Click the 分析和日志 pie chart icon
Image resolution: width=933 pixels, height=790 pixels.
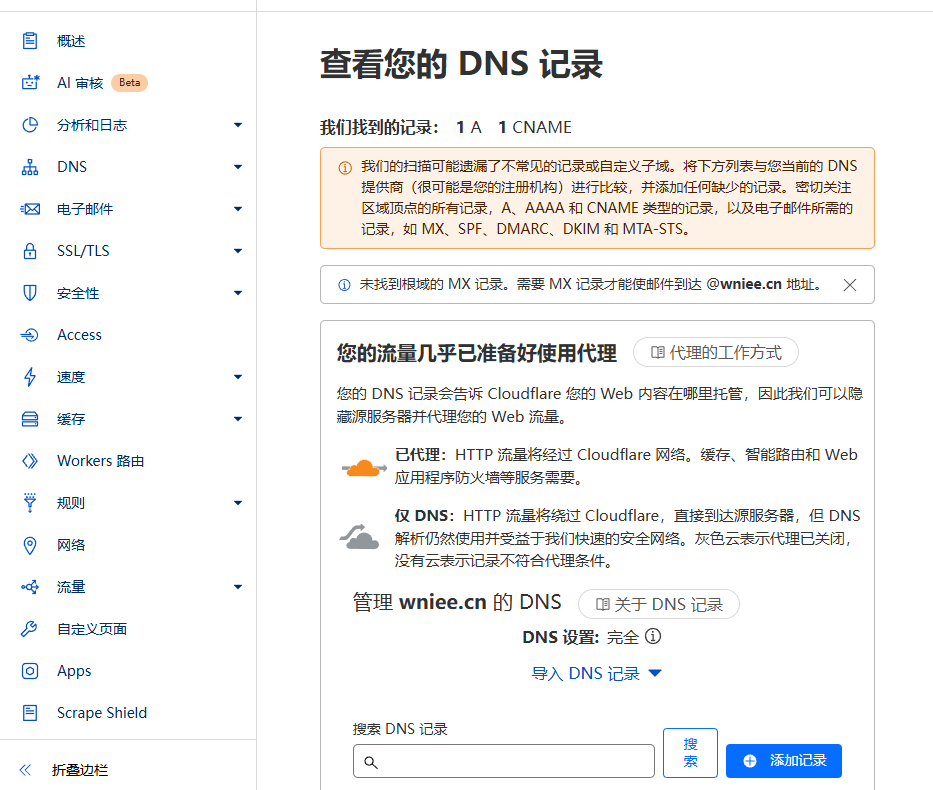(30, 125)
